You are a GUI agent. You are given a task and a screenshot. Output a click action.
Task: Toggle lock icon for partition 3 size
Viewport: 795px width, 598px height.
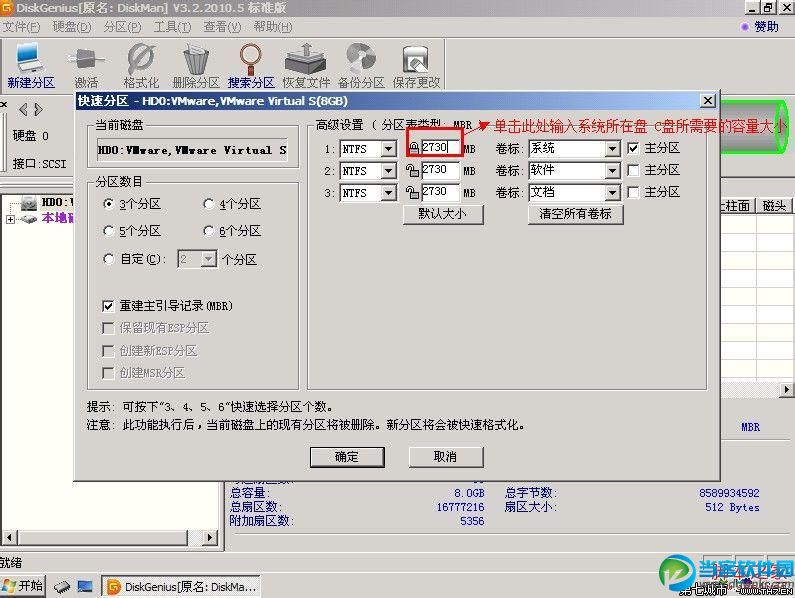point(412,193)
